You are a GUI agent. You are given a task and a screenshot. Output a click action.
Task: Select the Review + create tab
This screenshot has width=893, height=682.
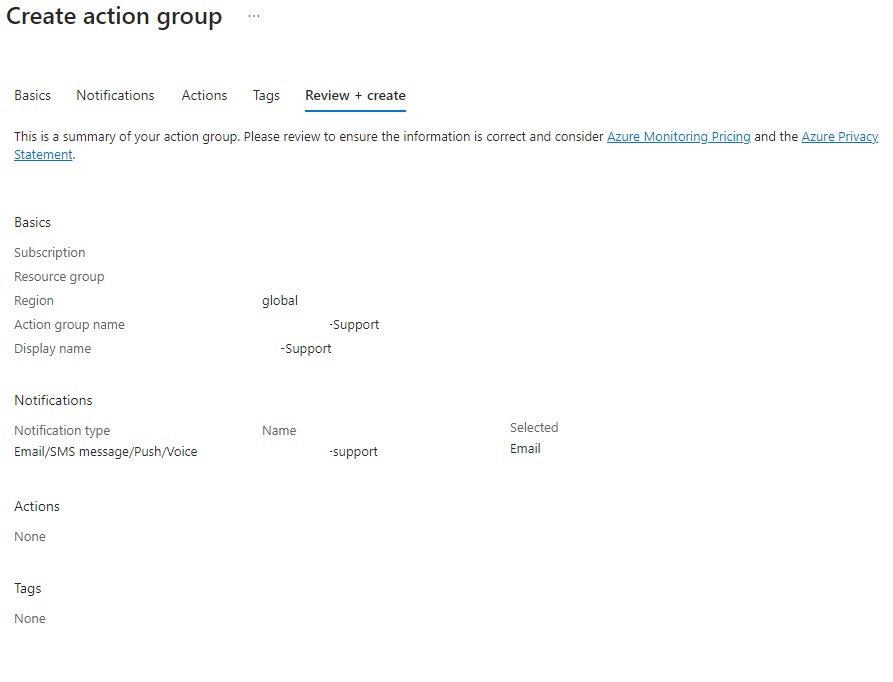click(355, 96)
